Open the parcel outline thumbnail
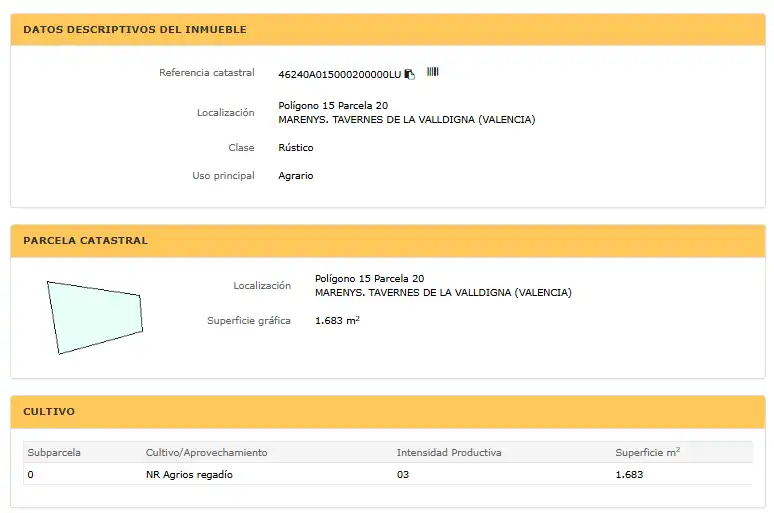This screenshot has height=513, width=774. pos(95,317)
